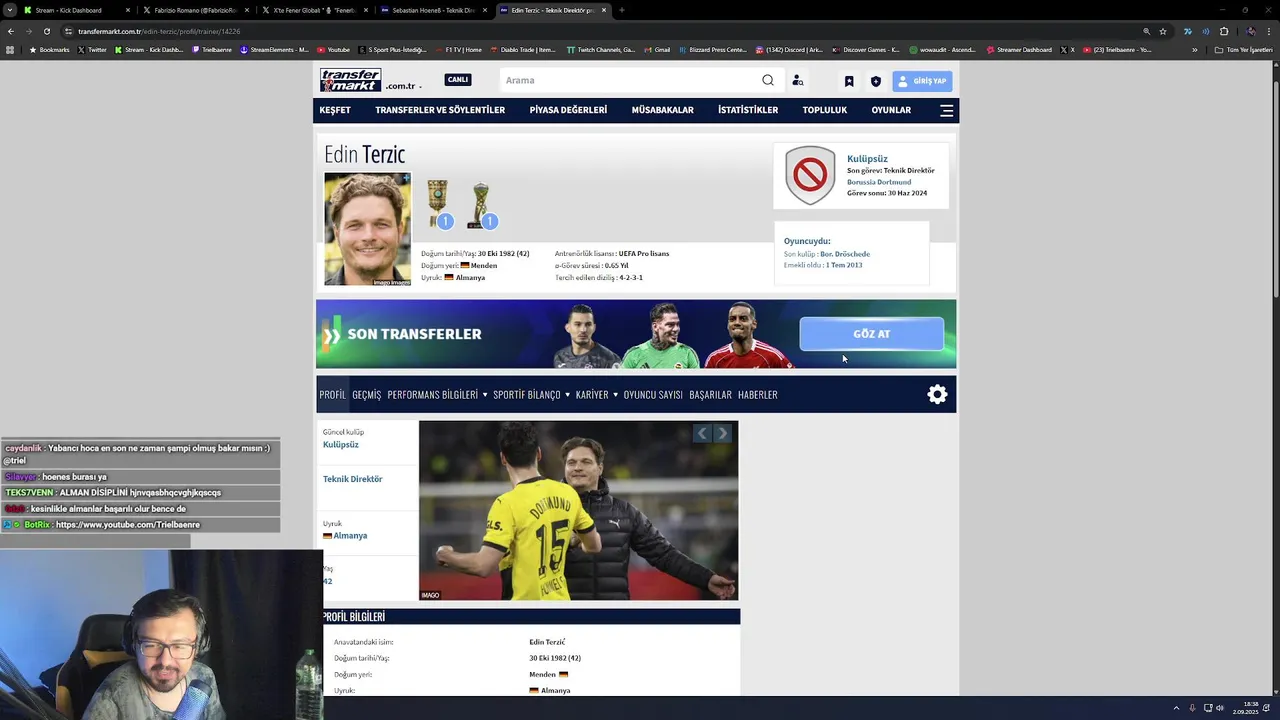This screenshot has width=1280, height=720.
Task: Click the GÖZ AT banner button
Action: [871, 334]
